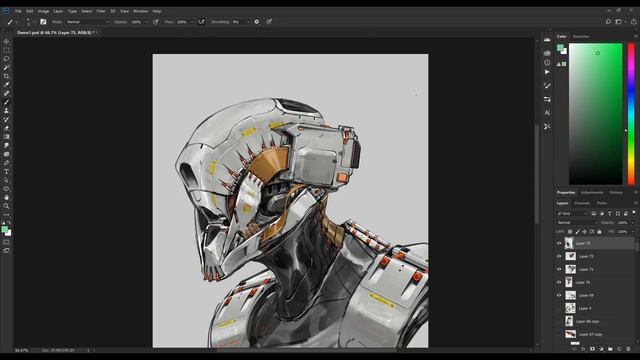Hide Layer 69 using its eye icon

pyautogui.click(x=559, y=295)
